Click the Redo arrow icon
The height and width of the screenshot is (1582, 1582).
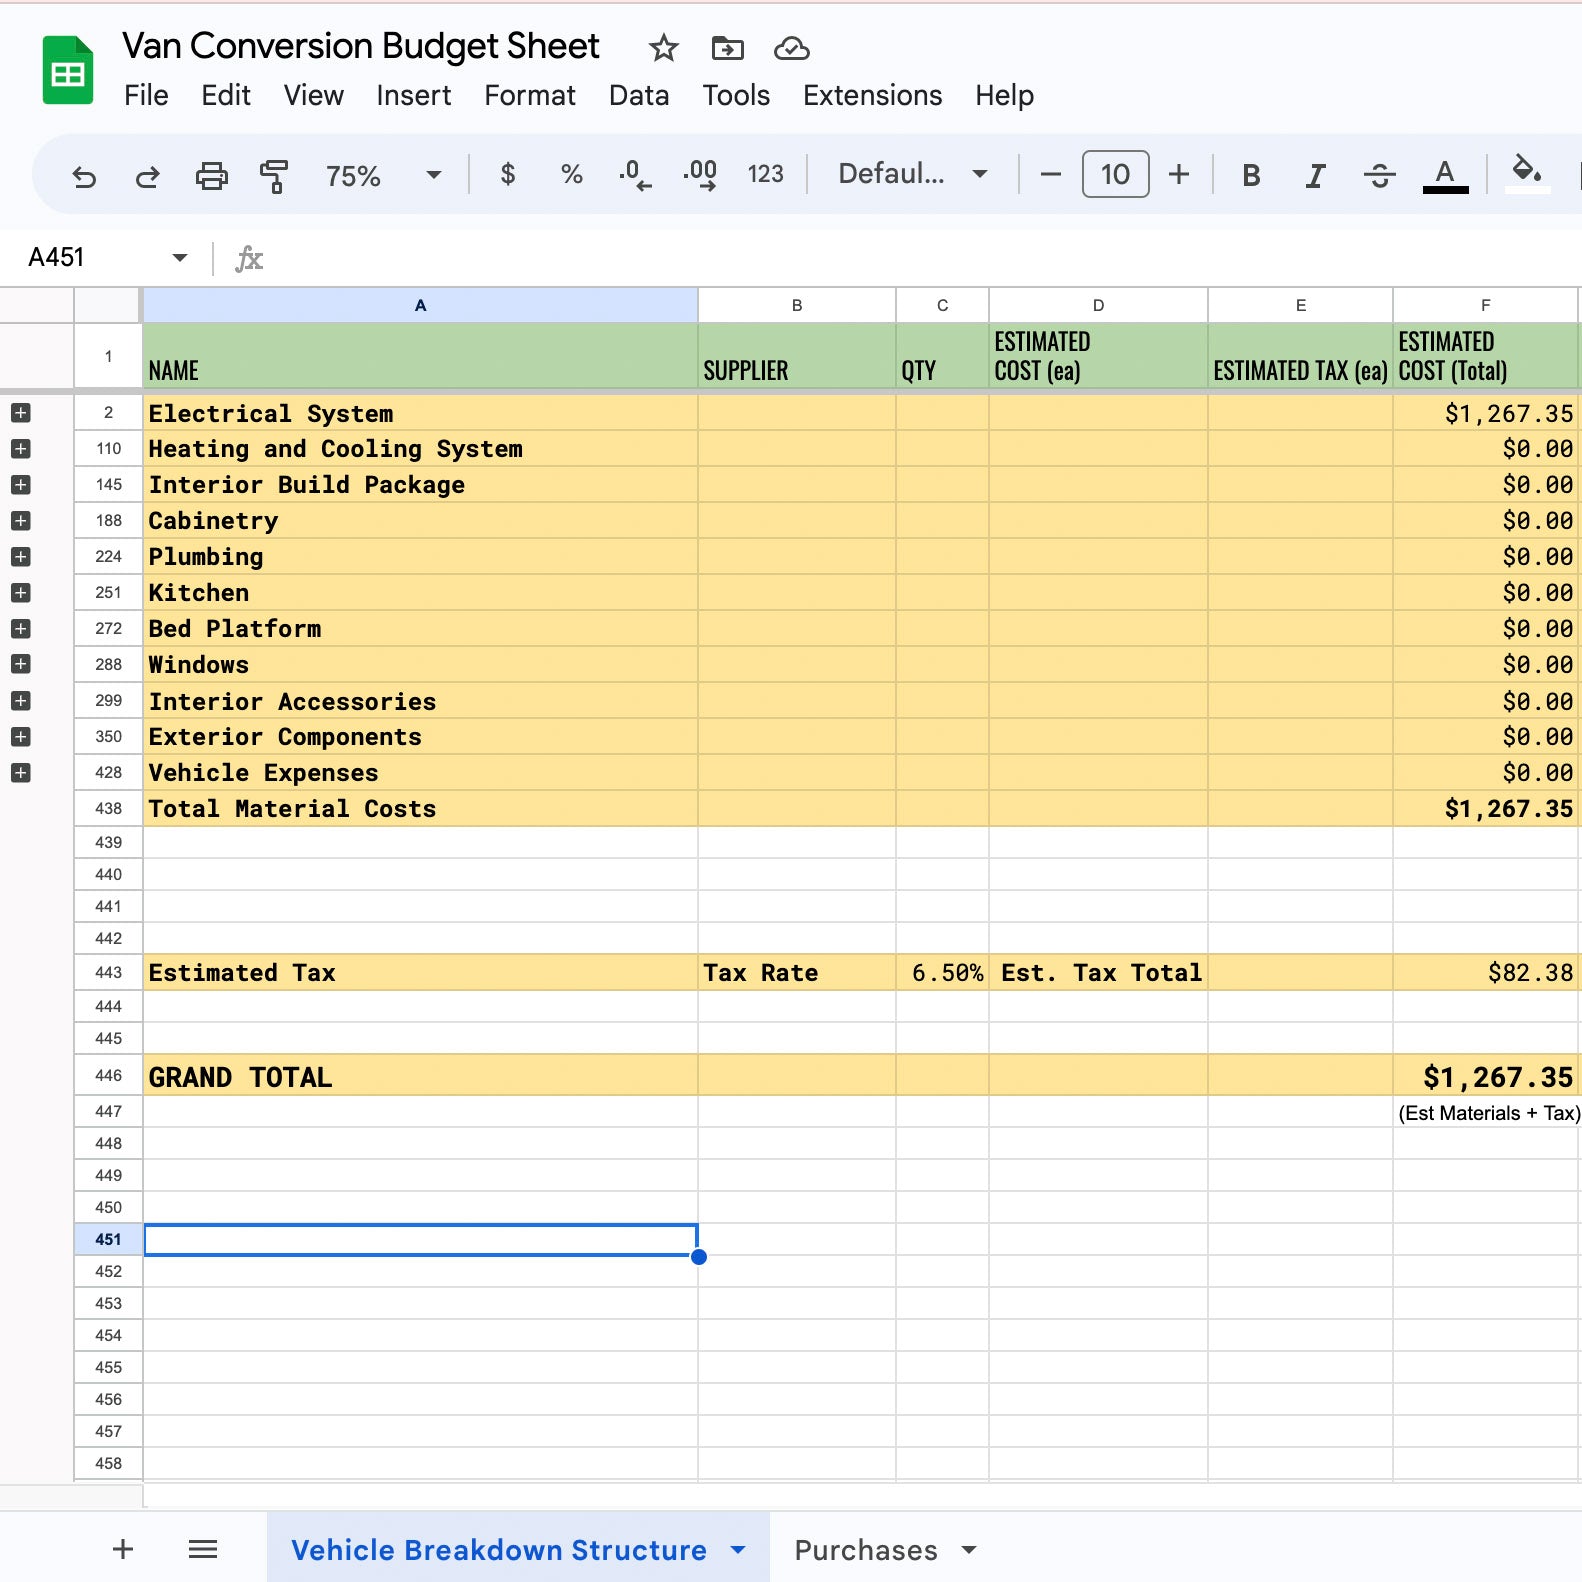pyautogui.click(x=147, y=176)
